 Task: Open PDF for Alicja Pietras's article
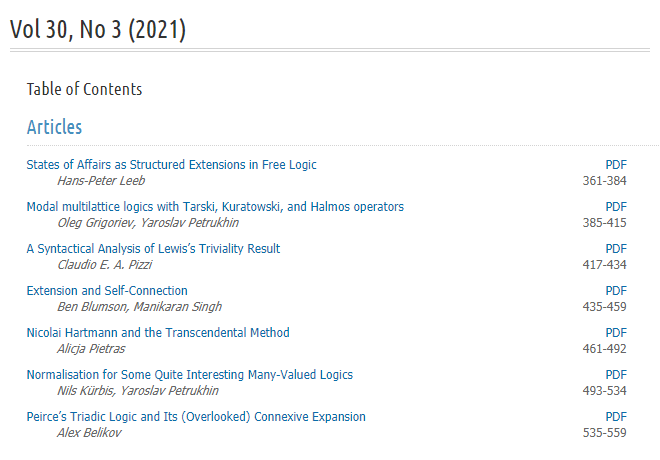coord(616,333)
